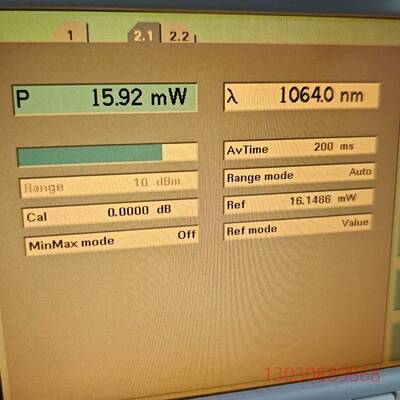Select the power reading P 15.92 mW field
The width and height of the screenshot is (400, 400).
(x=105, y=99)
